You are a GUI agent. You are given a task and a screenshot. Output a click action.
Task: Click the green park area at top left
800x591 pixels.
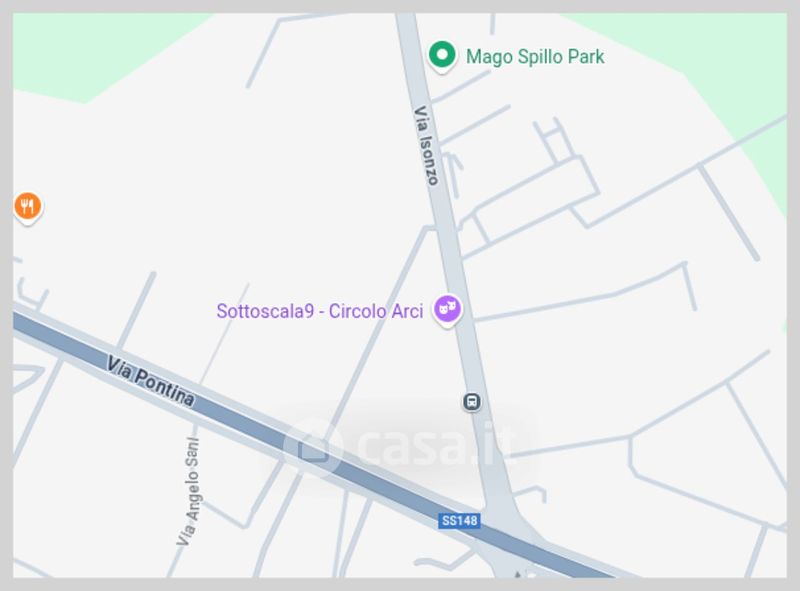pos(102,51)
